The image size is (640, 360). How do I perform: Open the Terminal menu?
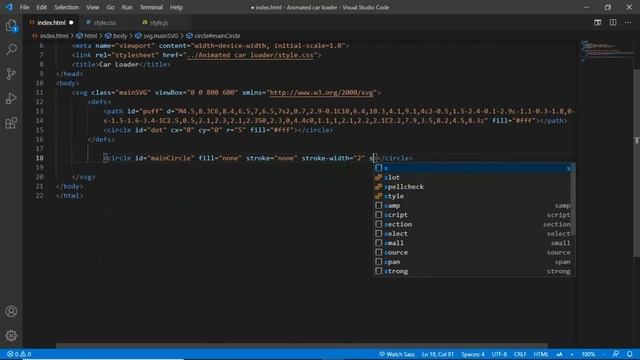click(151, 7)
